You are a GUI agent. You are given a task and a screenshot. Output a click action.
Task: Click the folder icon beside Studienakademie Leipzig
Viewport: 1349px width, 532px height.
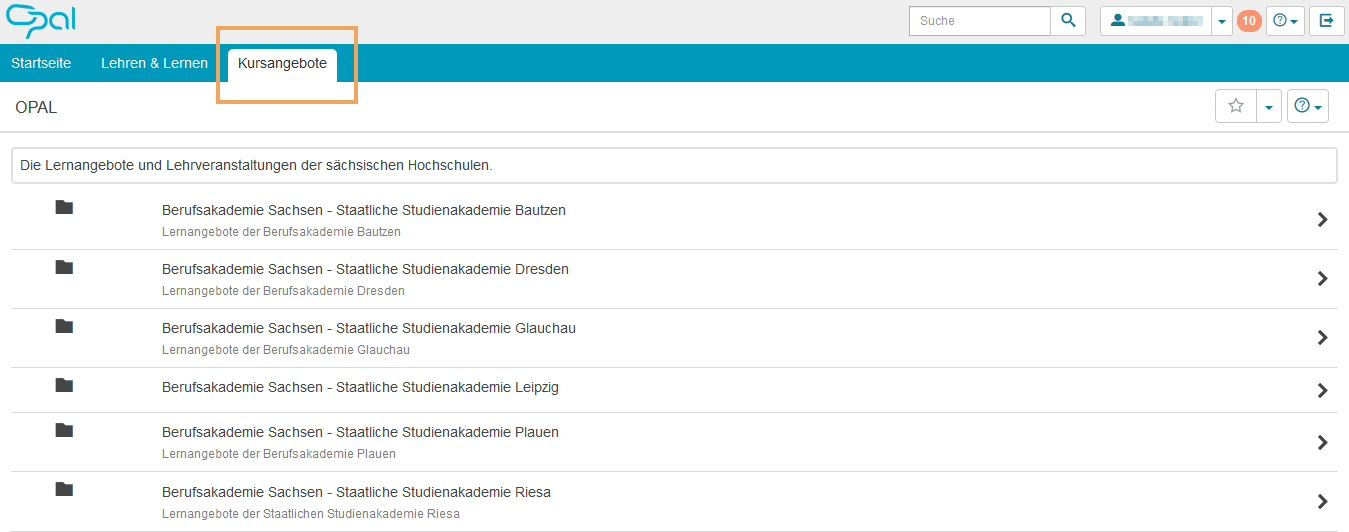tap(64, 385)
